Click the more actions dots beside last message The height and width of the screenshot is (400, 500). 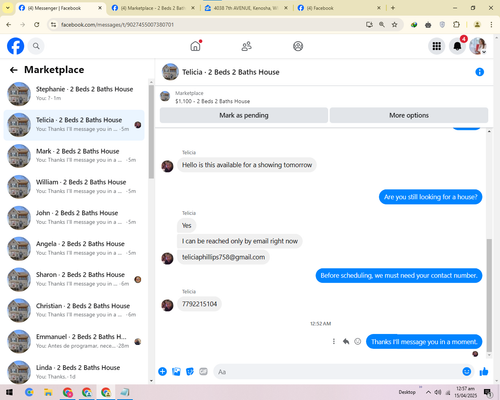(334, 341)
